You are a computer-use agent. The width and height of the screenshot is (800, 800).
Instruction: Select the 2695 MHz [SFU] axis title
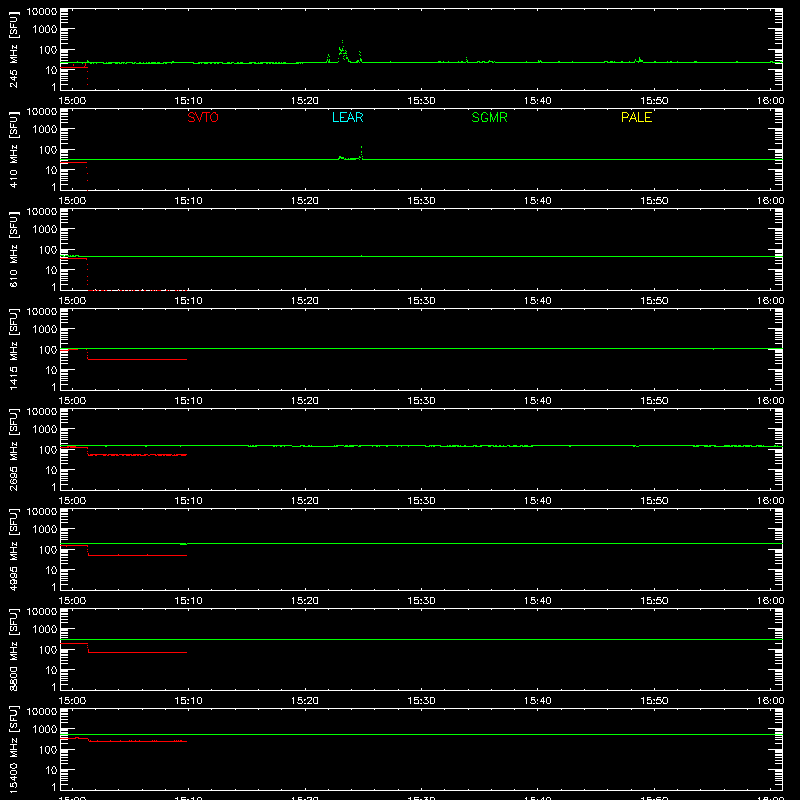[x=13, y=449]
